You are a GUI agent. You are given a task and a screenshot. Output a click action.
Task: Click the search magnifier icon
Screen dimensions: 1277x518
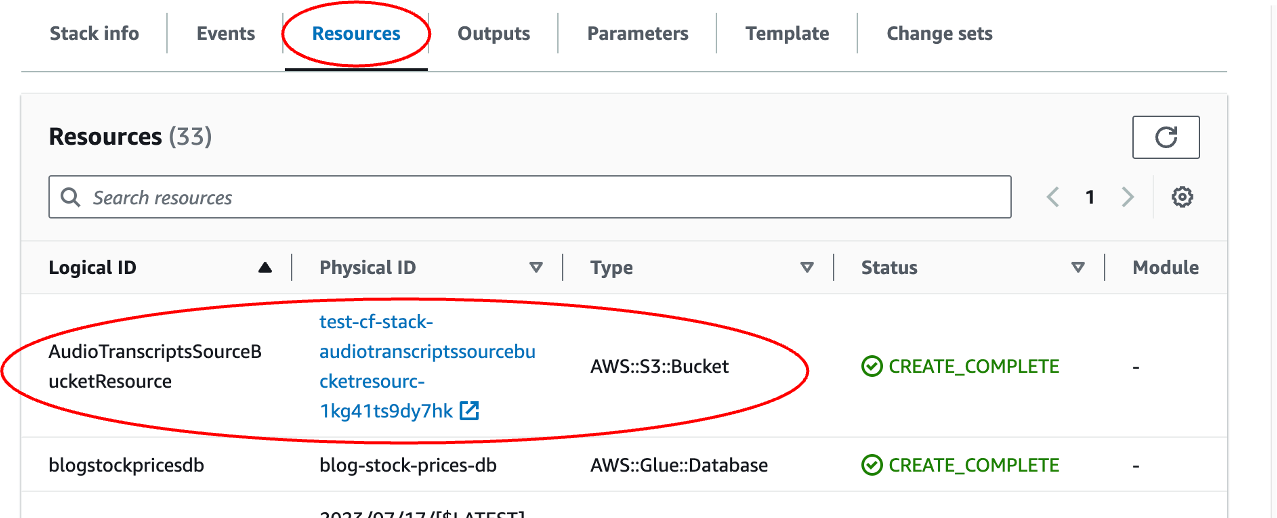(x=70, y=197)
